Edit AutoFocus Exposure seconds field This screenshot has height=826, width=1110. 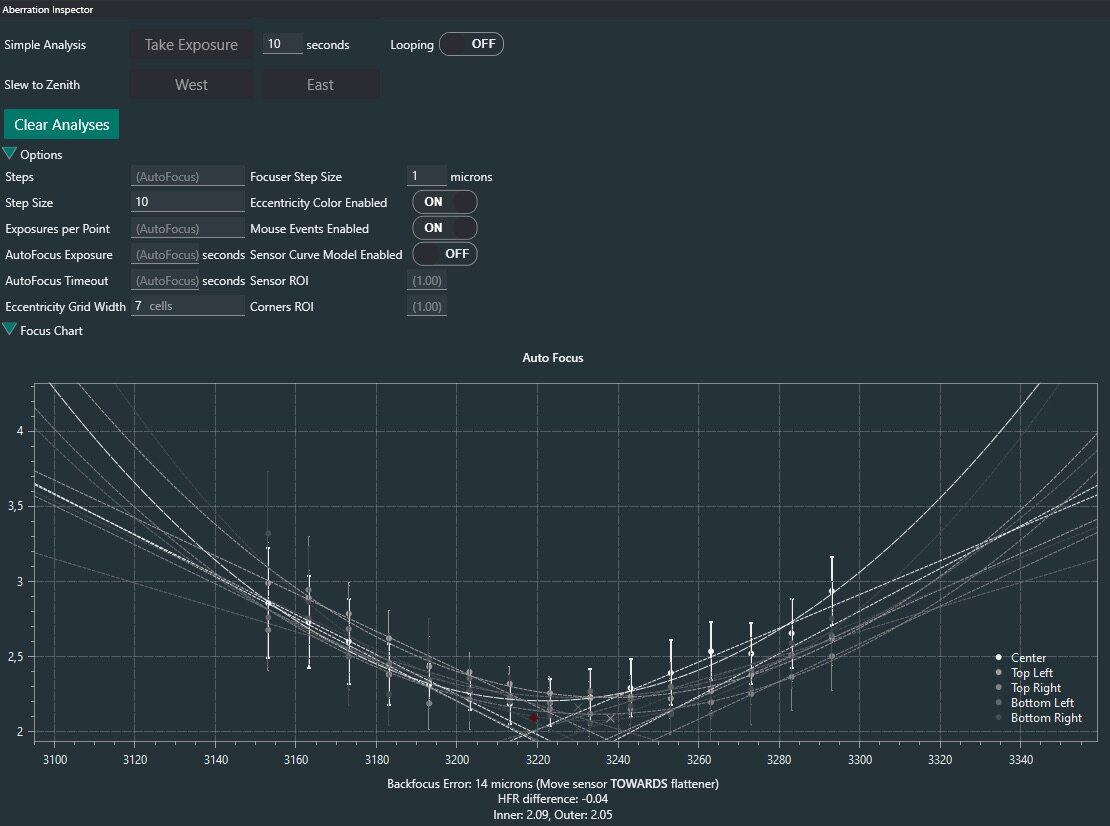tap(166, 254)
